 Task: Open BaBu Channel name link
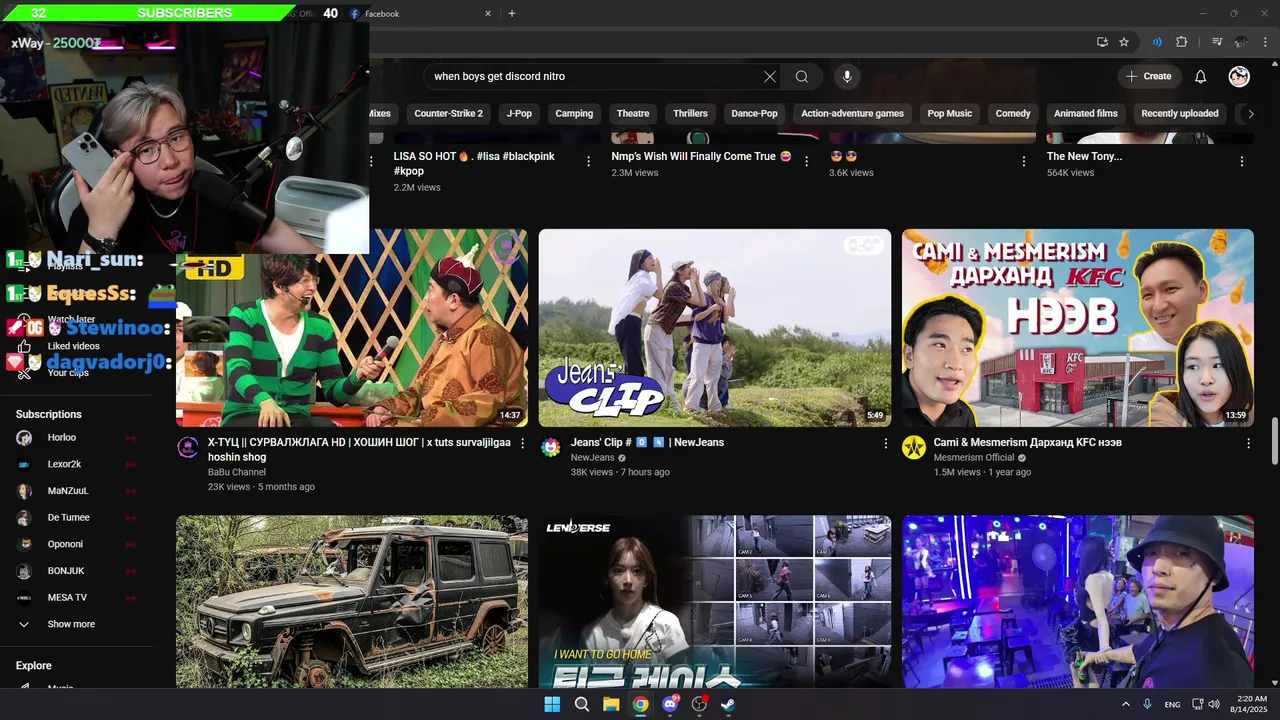237,472
